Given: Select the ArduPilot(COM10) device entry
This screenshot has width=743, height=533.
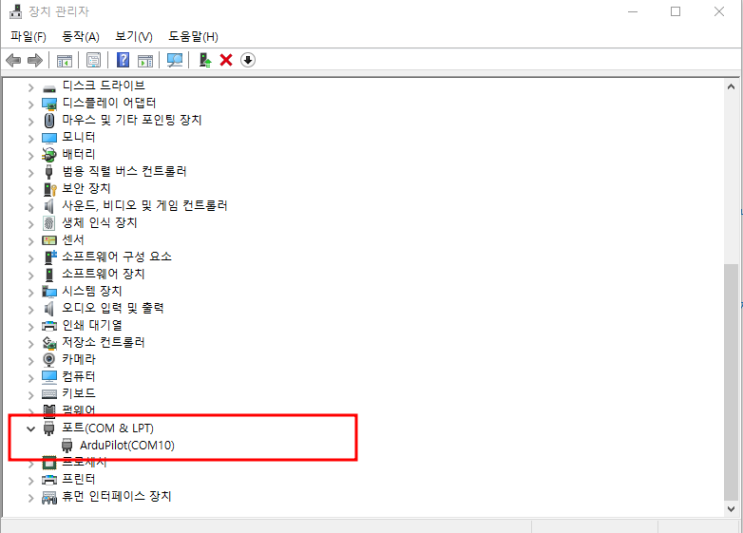Looking at the screenshot, I should (x=127, y=445).
